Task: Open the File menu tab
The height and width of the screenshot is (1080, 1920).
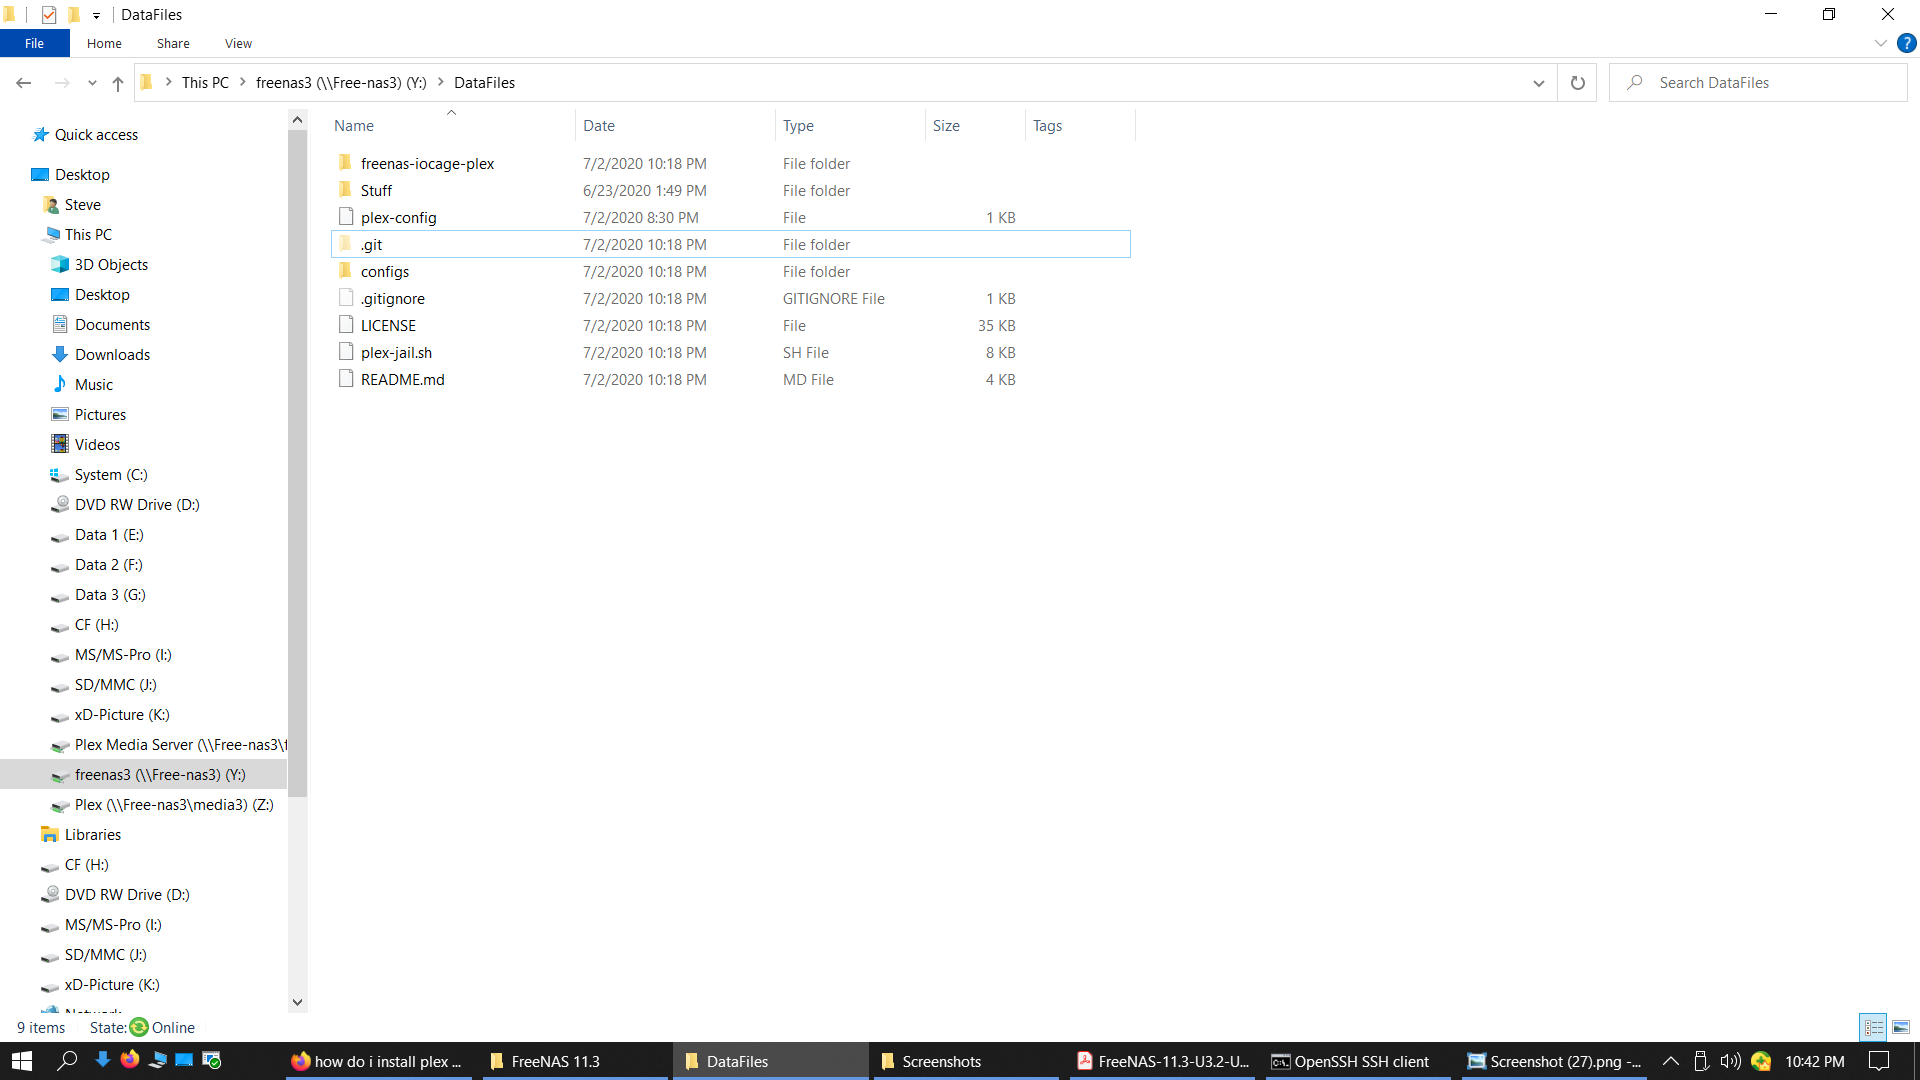Action: 34,43
